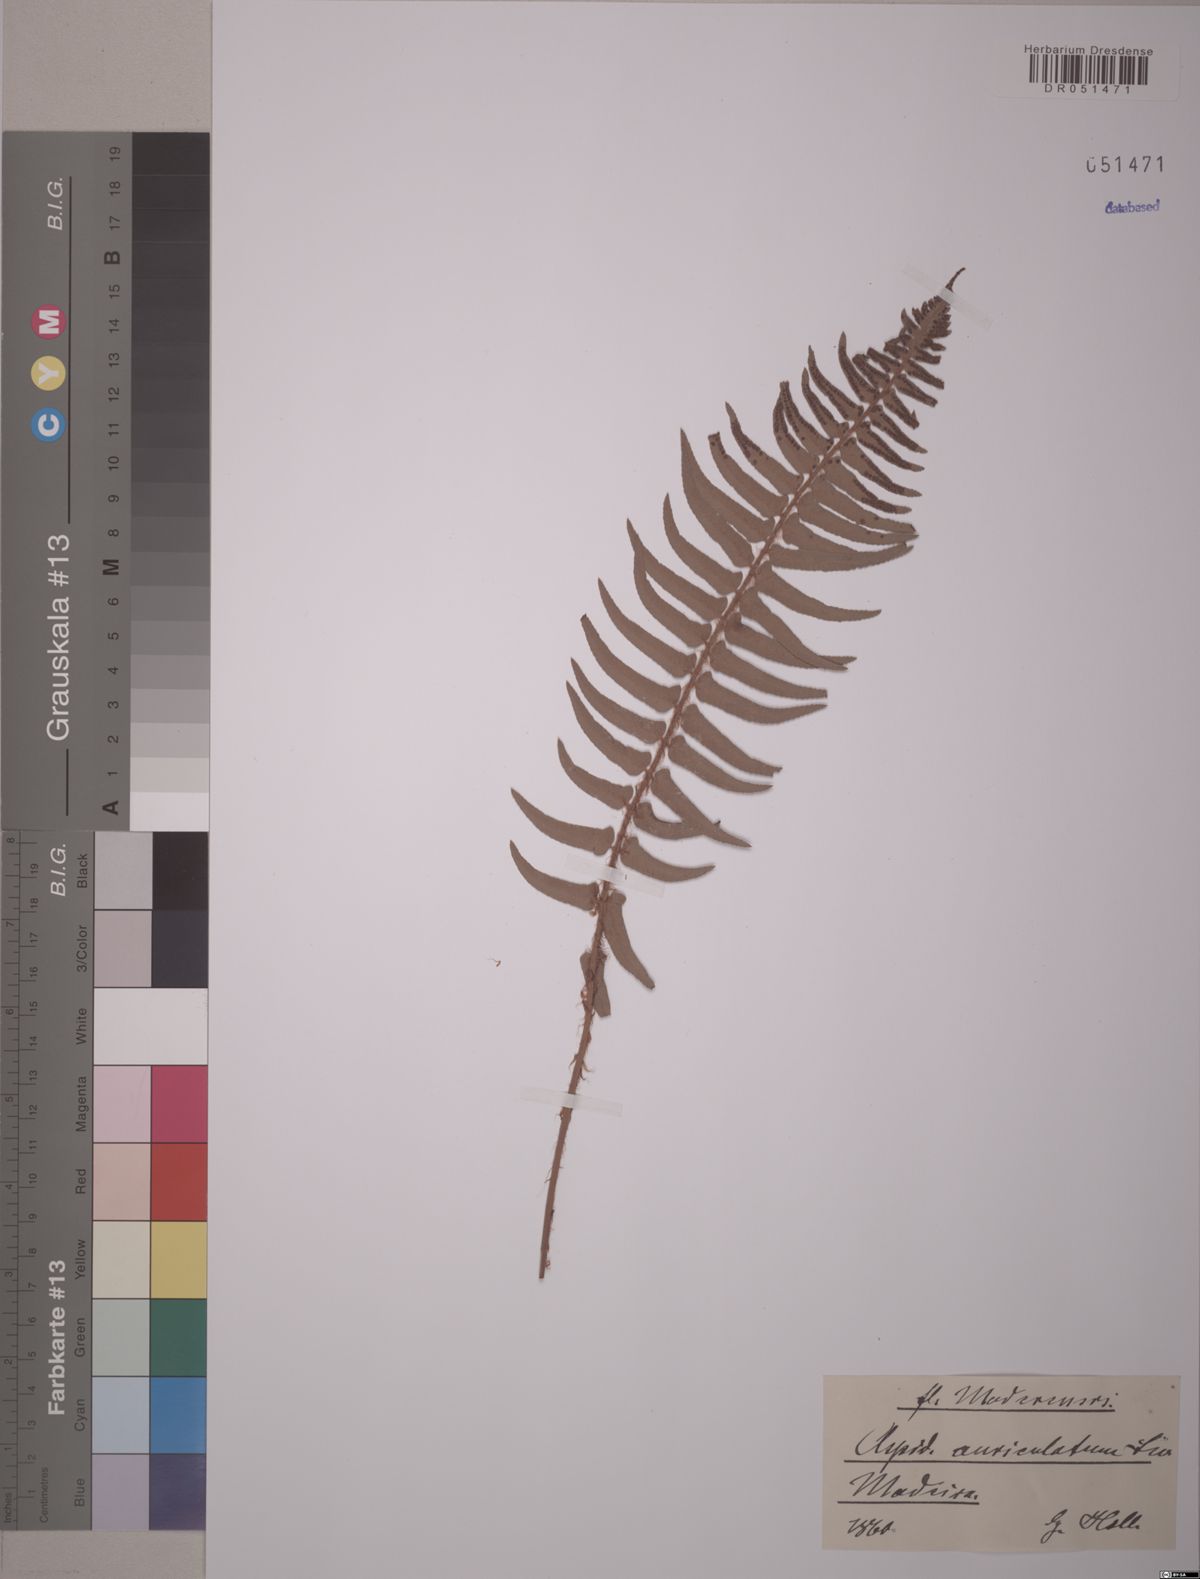Click the black swatch on the Farbkarte

179,870
